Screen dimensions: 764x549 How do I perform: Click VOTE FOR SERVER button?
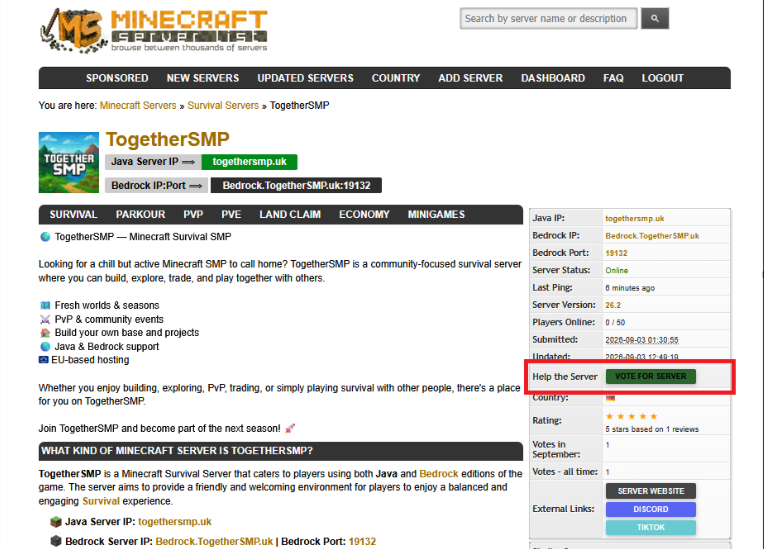tap(650, 376)
